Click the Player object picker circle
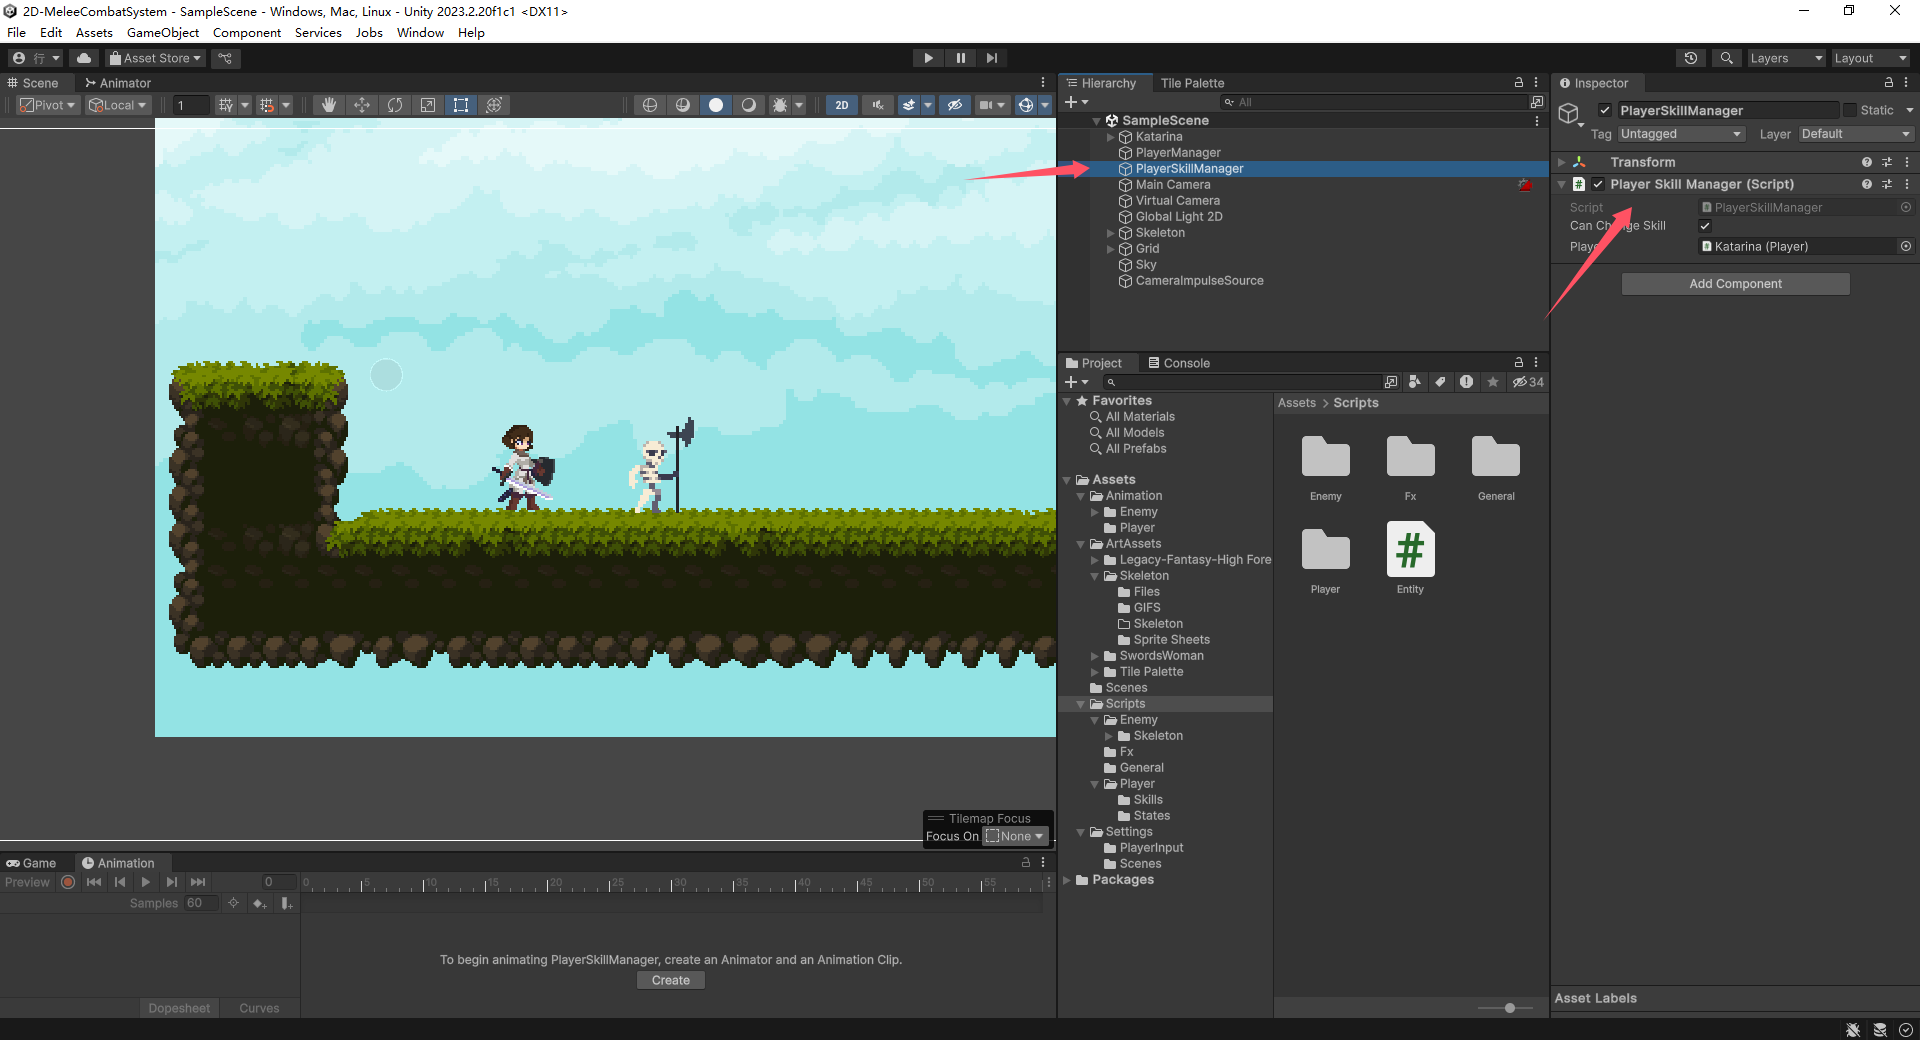This screenshot has width=1920, height=1040. click(1906, 246)
